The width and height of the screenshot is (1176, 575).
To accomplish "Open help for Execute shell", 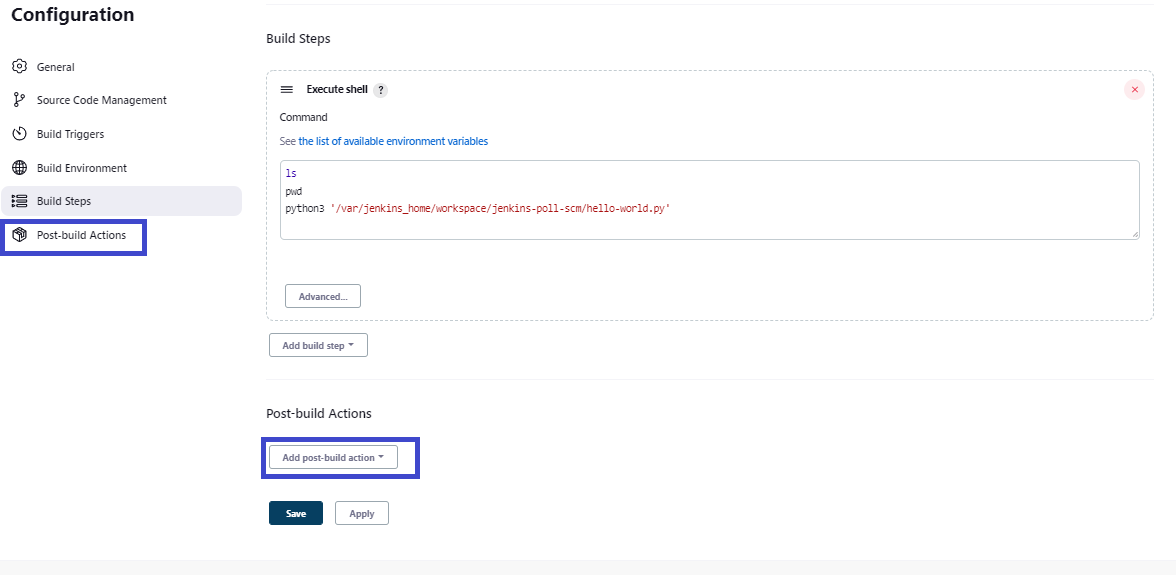I will click(x=380, y=90).
